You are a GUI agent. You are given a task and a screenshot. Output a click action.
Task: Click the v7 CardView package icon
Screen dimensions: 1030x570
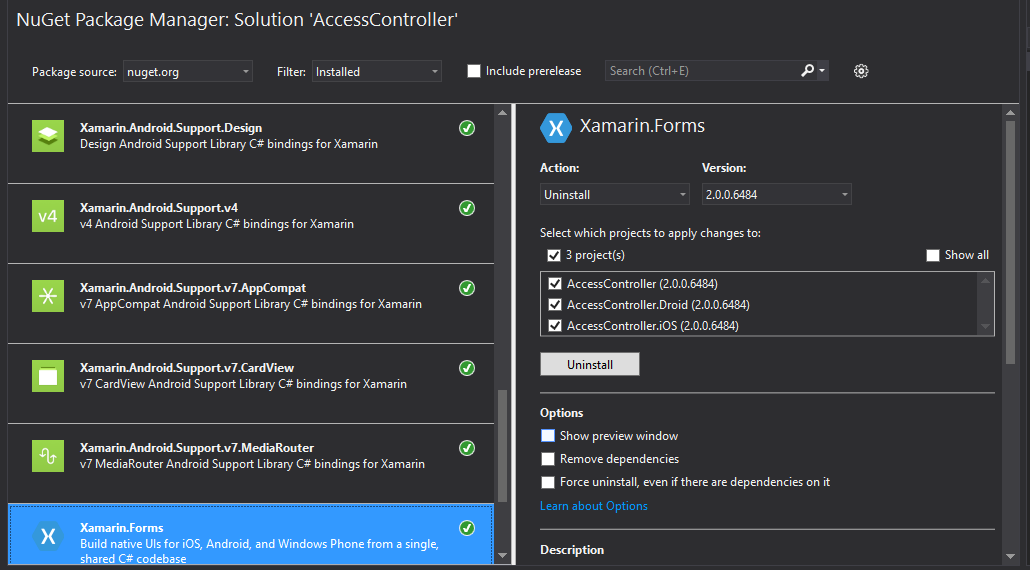click(x=48, y=376)
